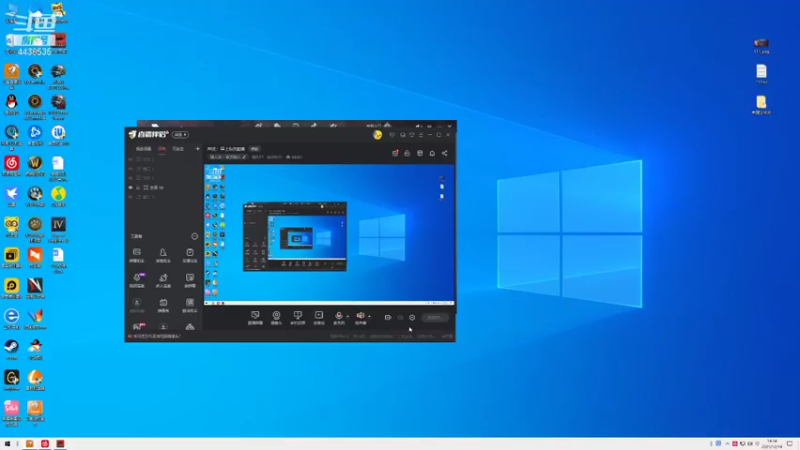
Task: Open the Windows Start button
Action: pos(7,444)
